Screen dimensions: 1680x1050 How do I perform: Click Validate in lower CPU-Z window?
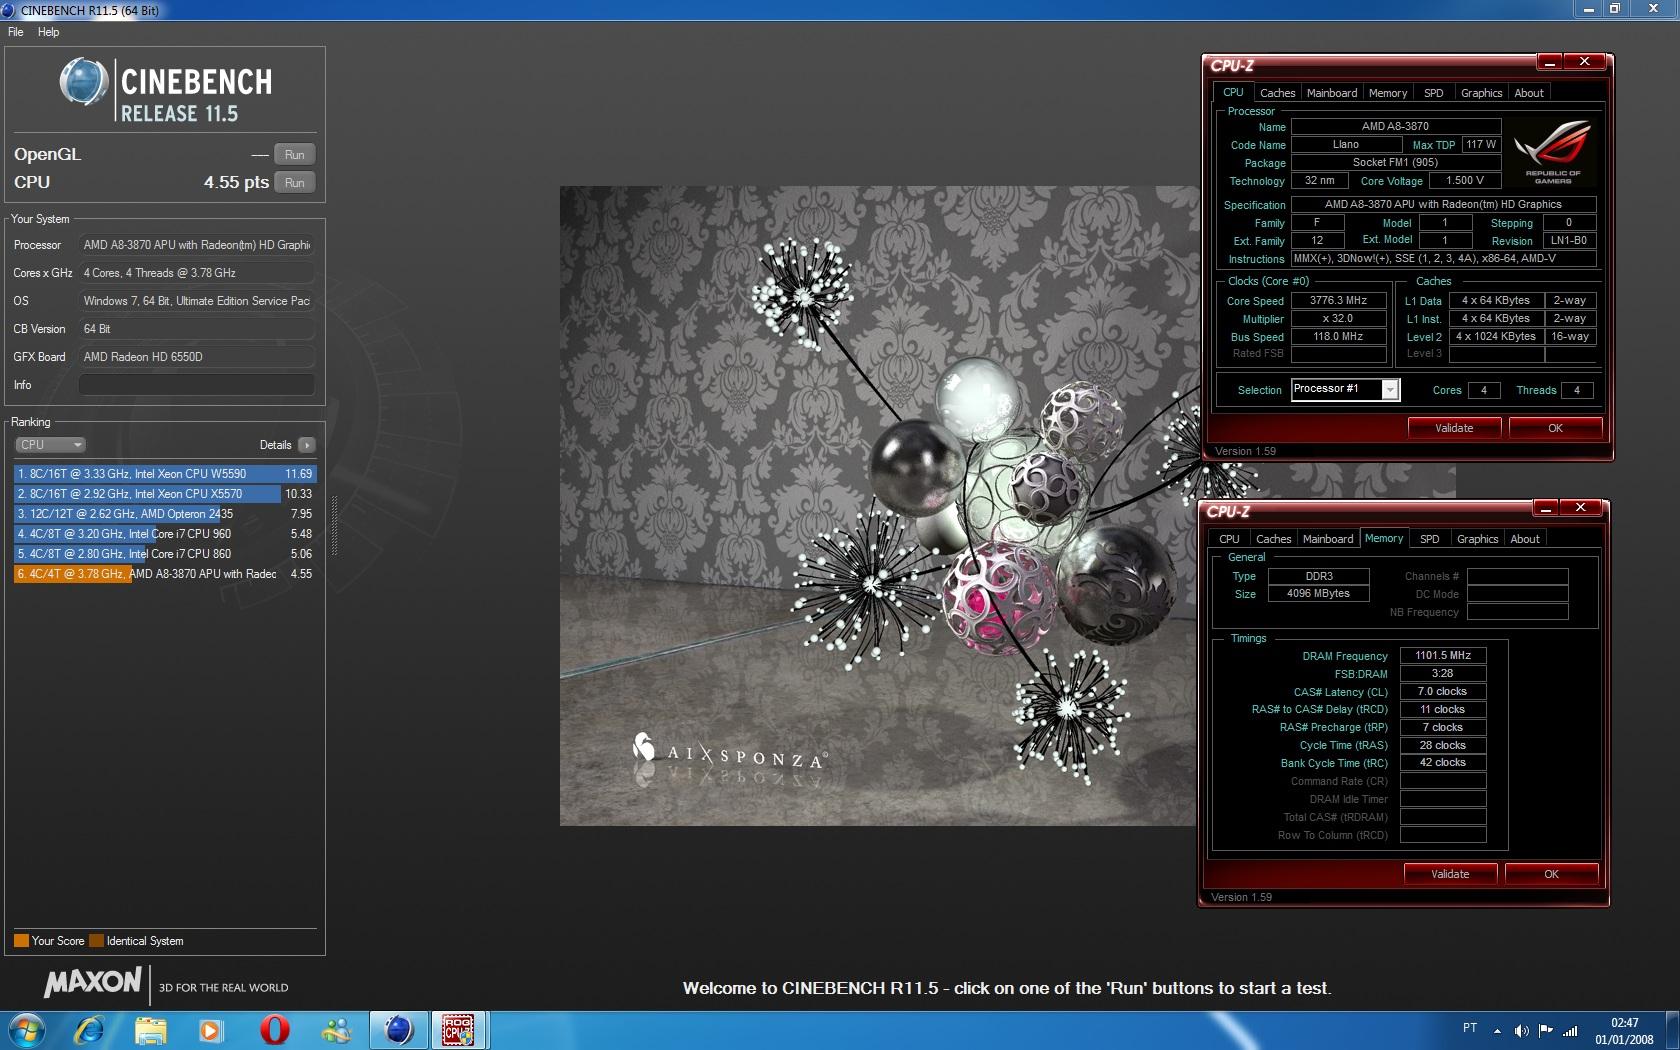click(x=1450, y=874)
